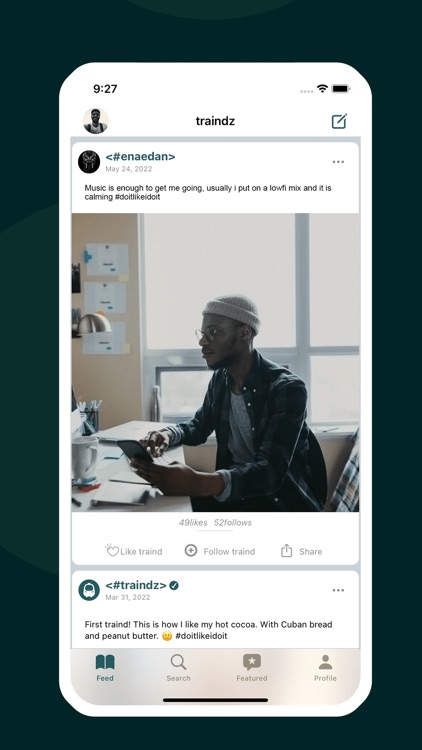422x750 pixels.
Task: Open the <#traindz> username link
Action: pos(136,585)
